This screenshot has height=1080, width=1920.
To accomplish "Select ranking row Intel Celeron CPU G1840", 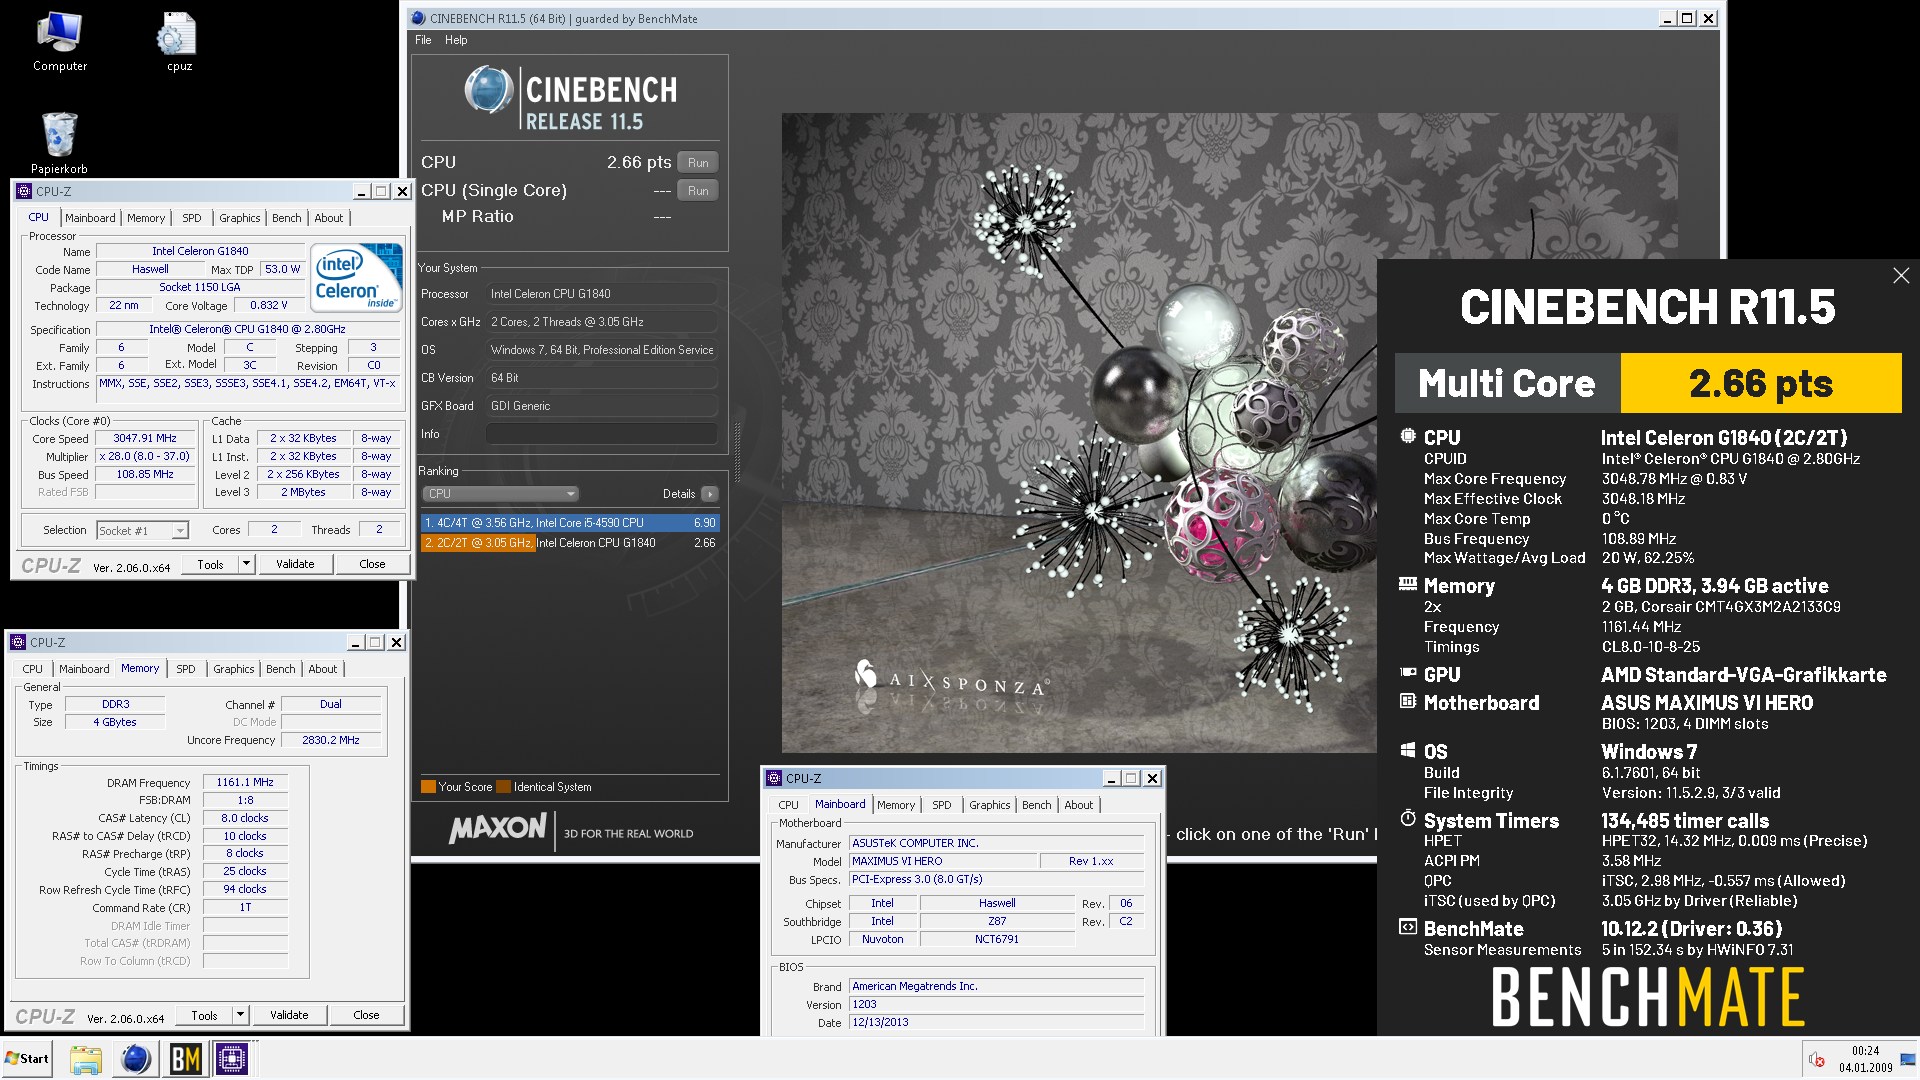I will [x=570, y=543].
